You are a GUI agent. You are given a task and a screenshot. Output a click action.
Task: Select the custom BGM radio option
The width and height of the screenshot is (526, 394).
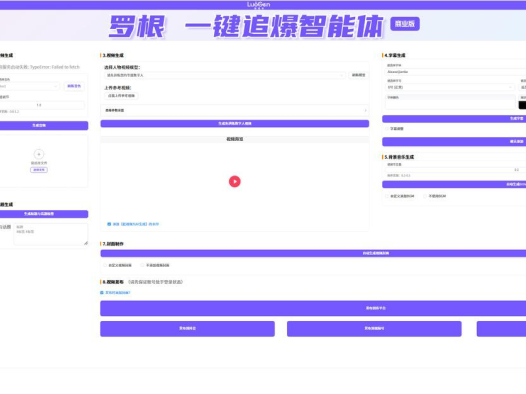[x=387, y=196]
